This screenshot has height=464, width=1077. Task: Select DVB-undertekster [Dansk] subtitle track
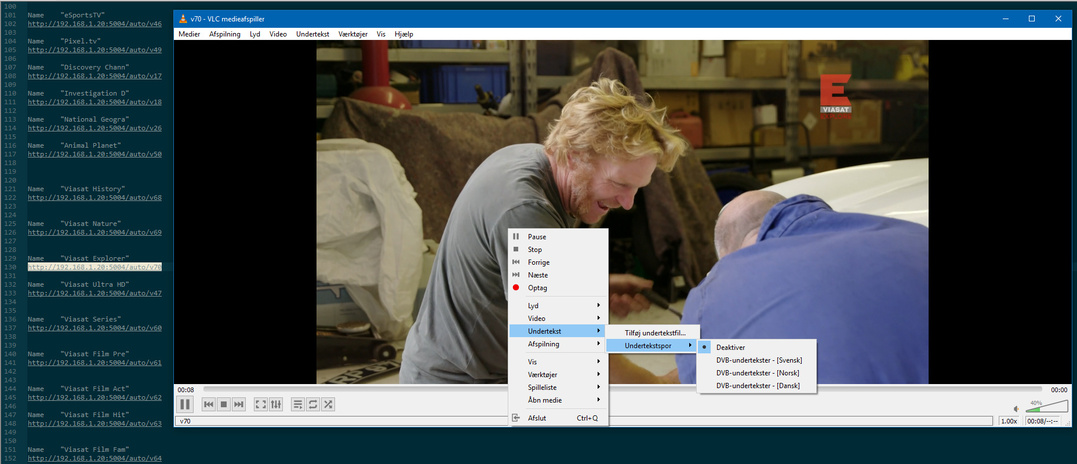click(757, 386)
